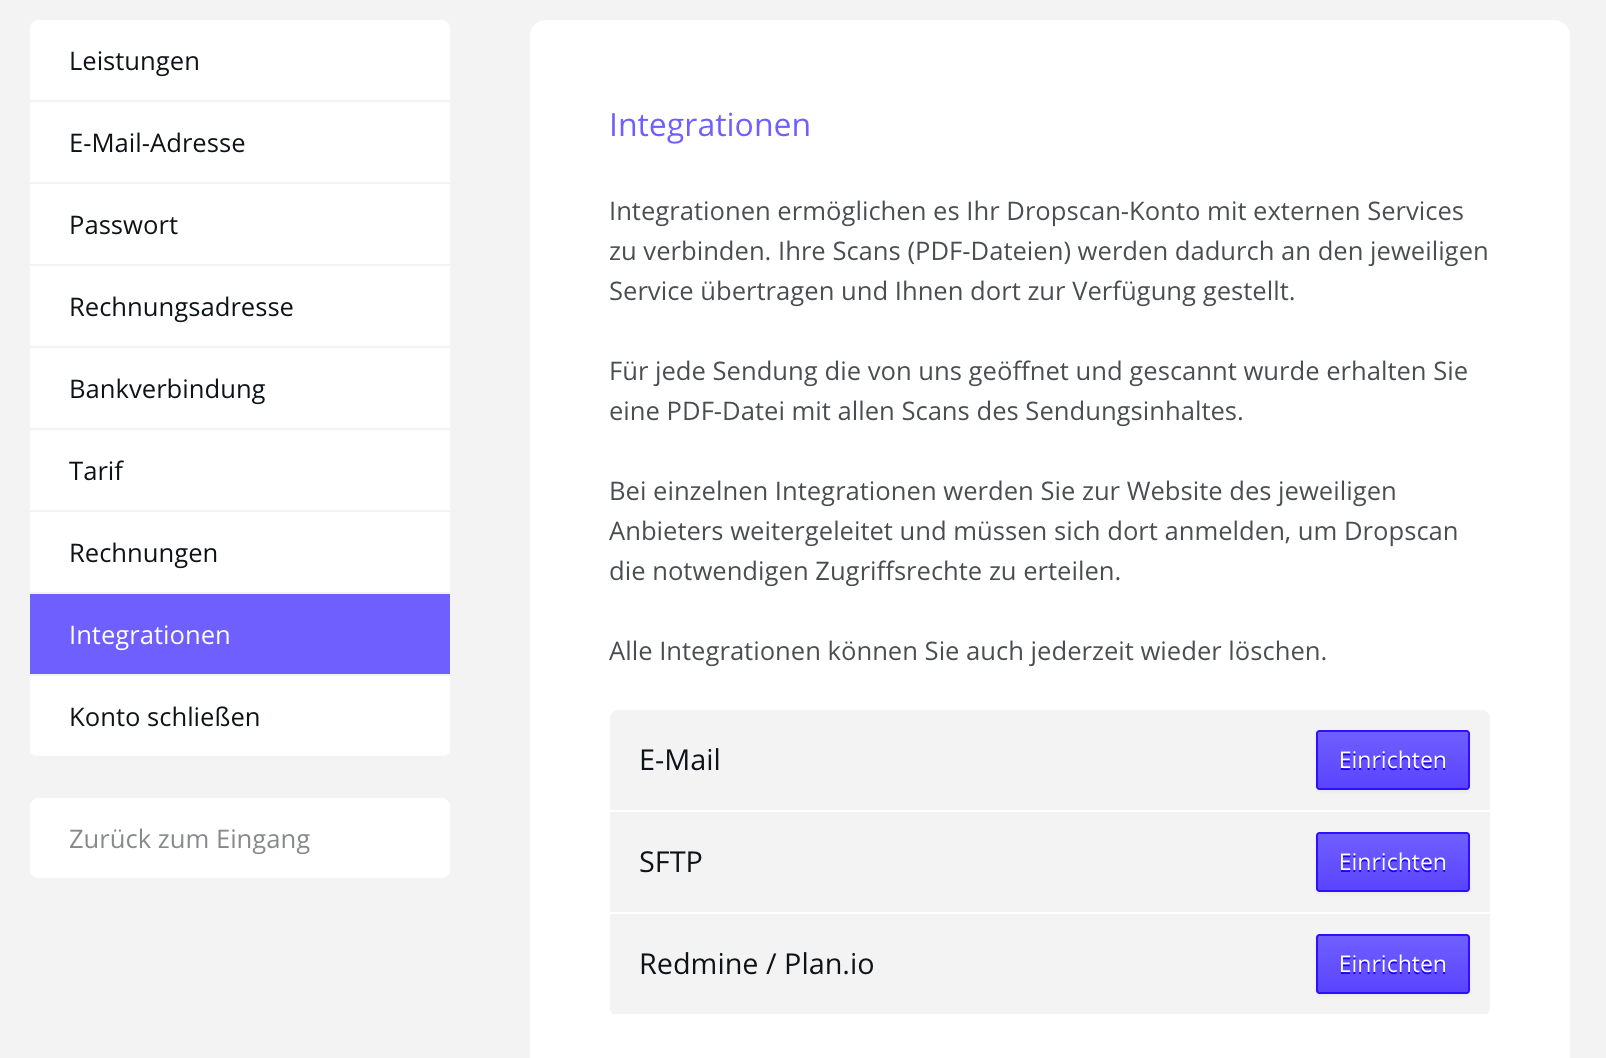Click the note about deleting integrations
Image resolution: width=1606 pixels, height=1058 pixels.
968,650
